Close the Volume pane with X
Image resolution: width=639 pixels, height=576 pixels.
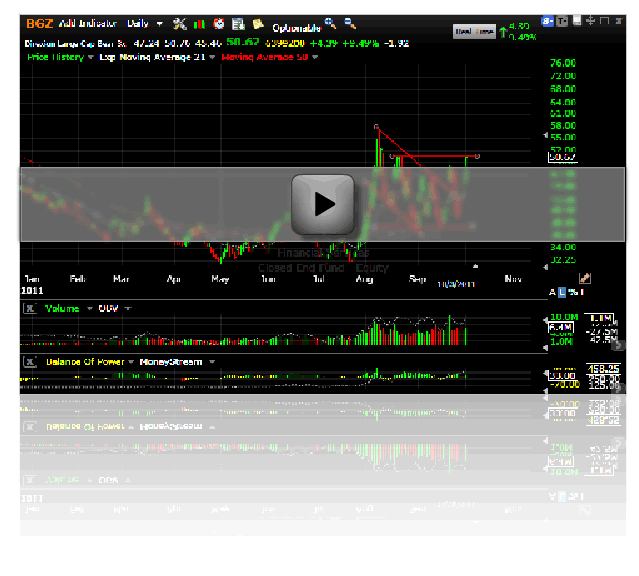click(x=28, y=309)
